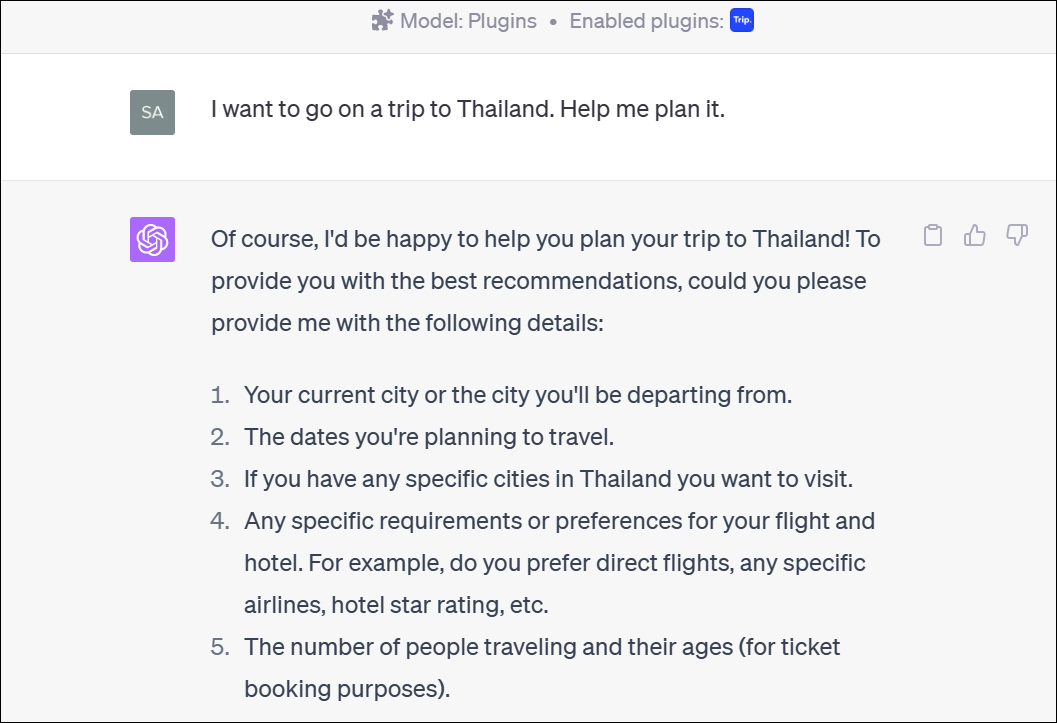
Task: Click the ChatGPT assistant avatar
Action: 152,239
